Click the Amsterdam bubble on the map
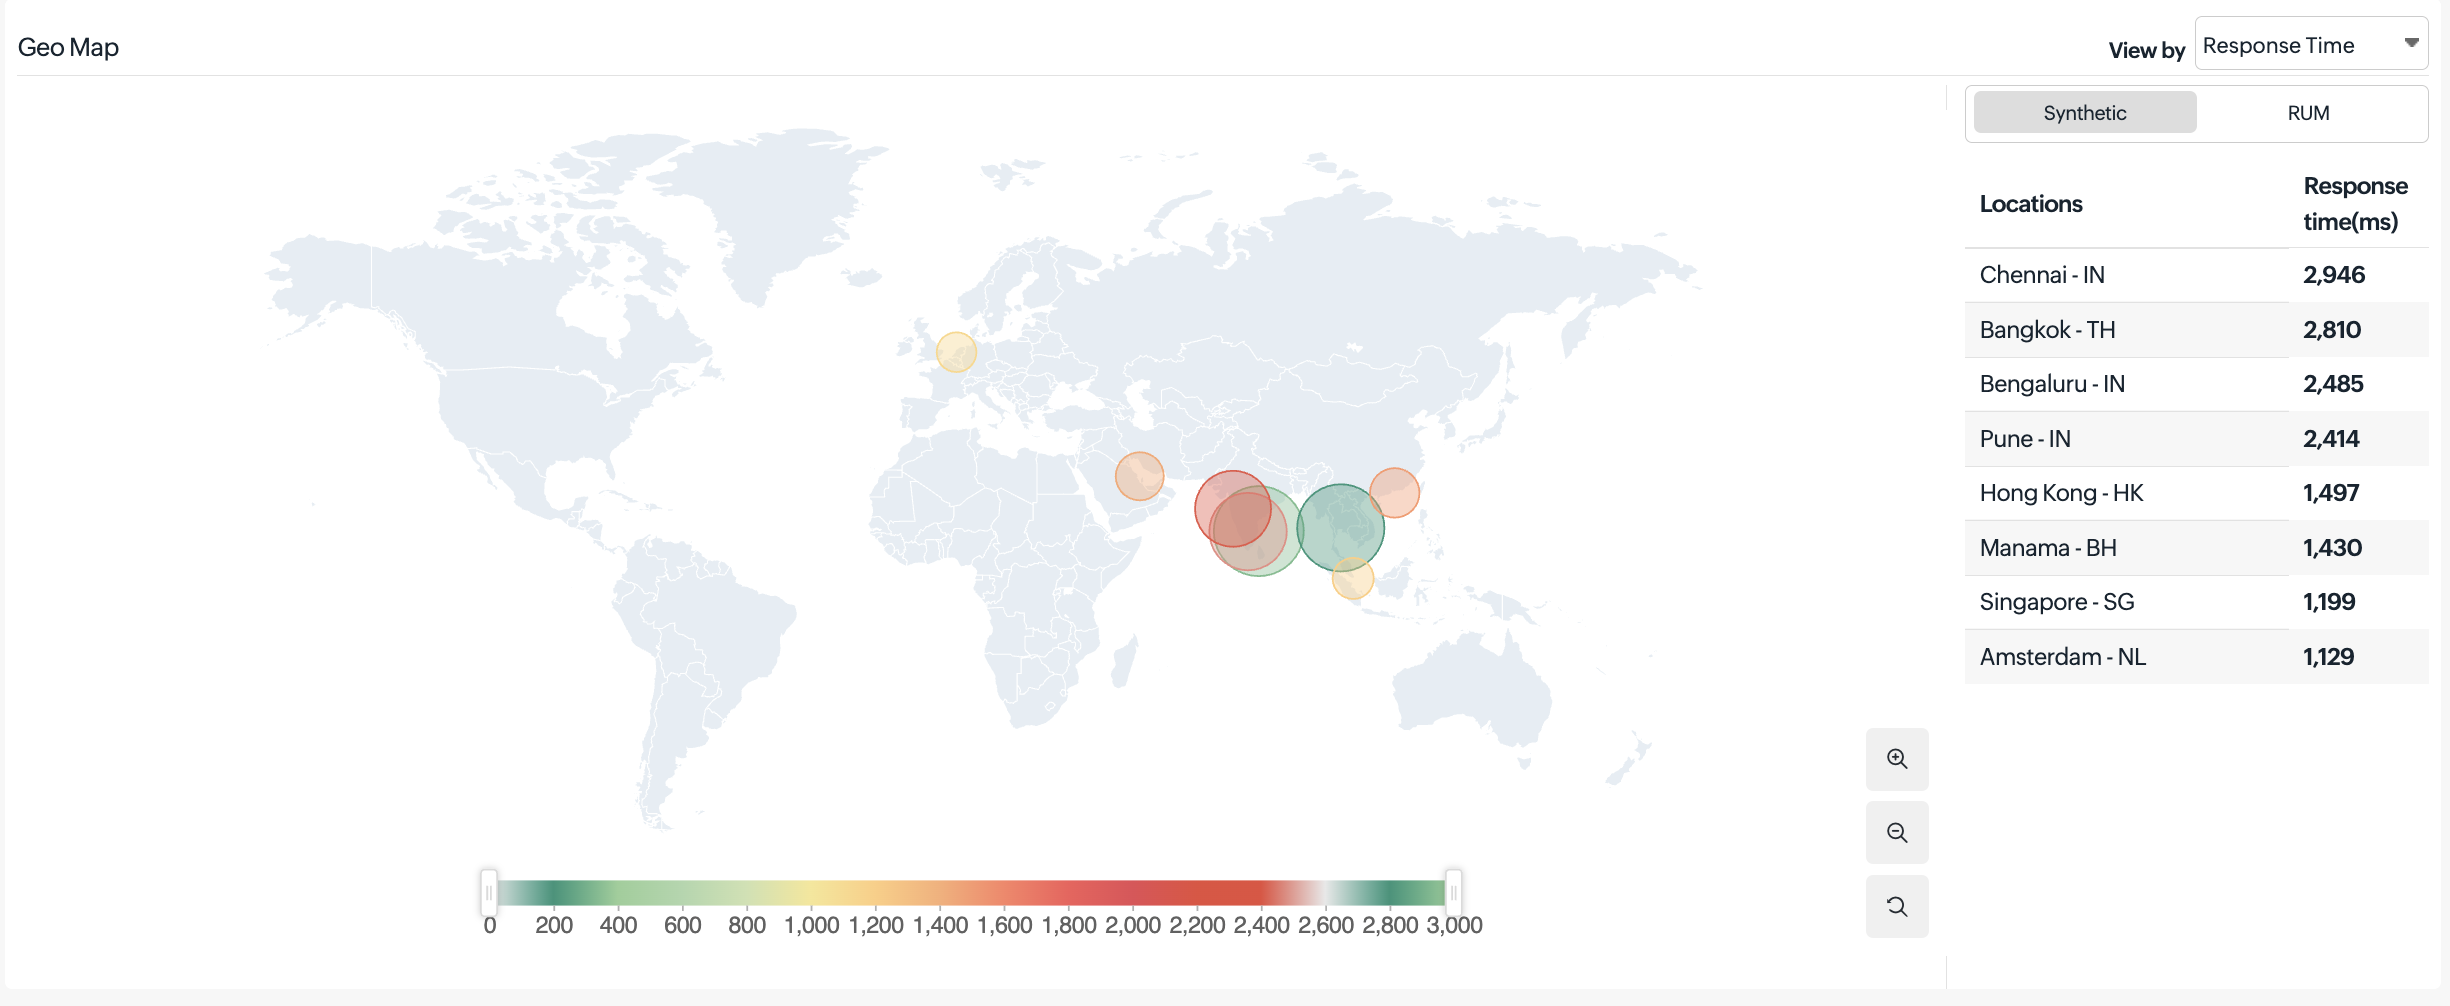Image resolution: width=2450 pixels, height=1006 pixels. [x=956, y=352]
